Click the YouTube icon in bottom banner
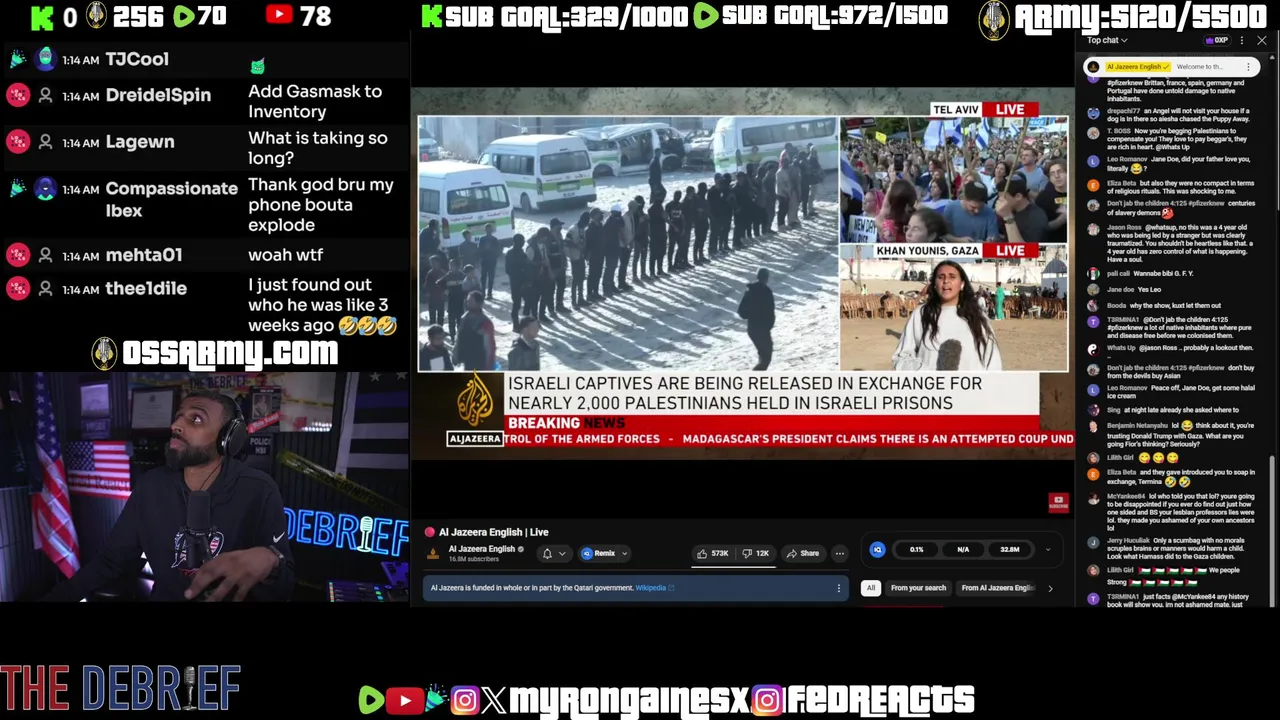Viewport: 1280px width, 720px height. 404,700
